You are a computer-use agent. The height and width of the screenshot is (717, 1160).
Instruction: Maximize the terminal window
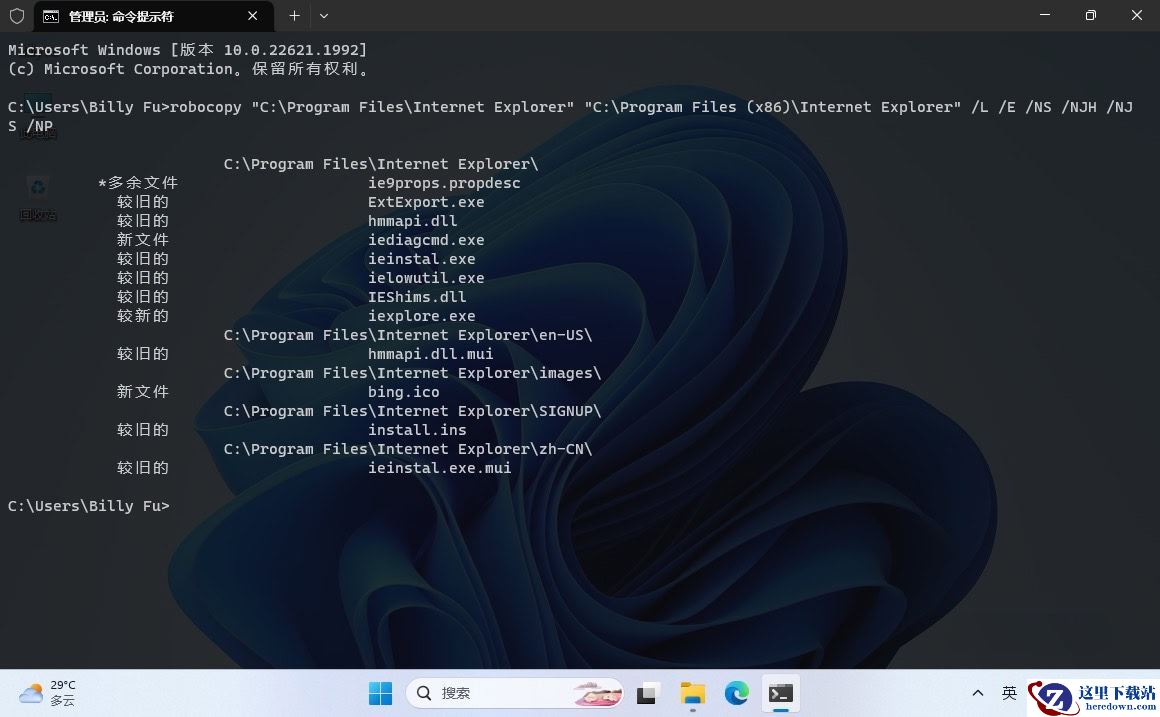[x=1090, y=15]
